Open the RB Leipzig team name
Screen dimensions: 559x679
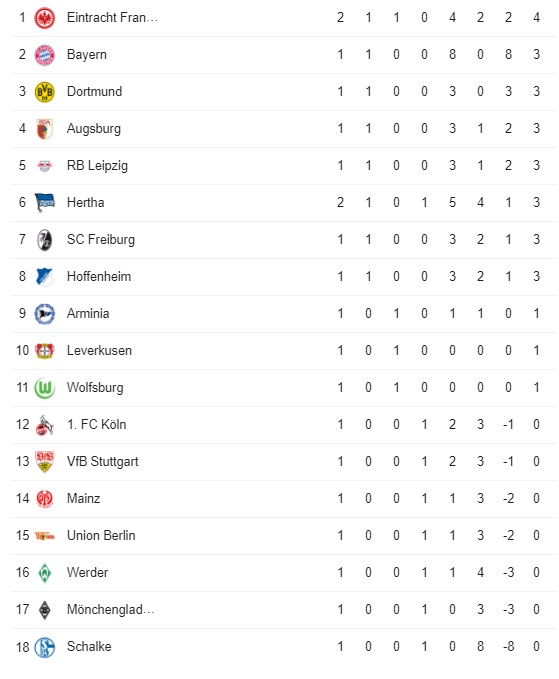pos(97,165)
